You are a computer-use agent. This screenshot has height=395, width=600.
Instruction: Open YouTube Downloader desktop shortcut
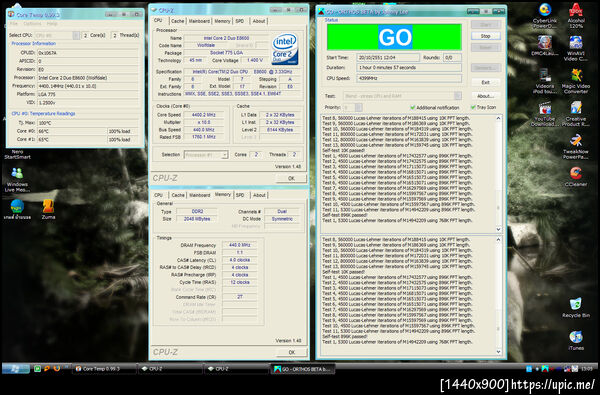pos(545,114)
